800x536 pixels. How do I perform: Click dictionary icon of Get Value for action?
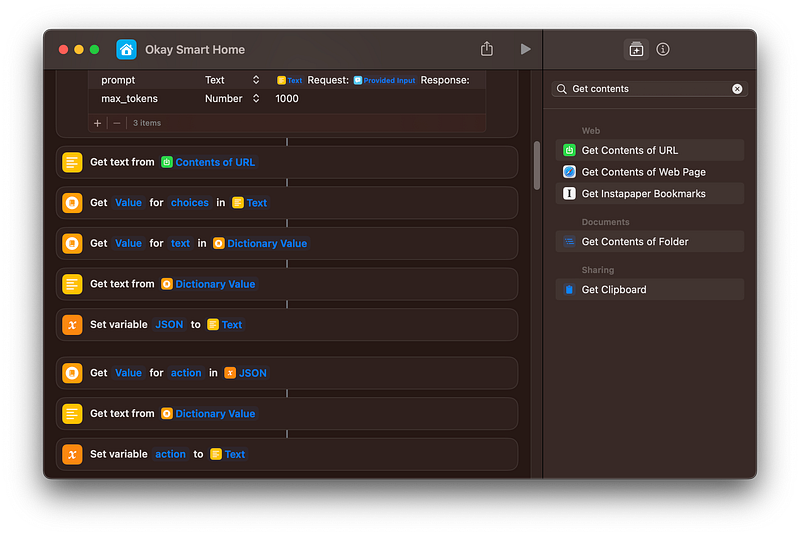pos(72,373)
